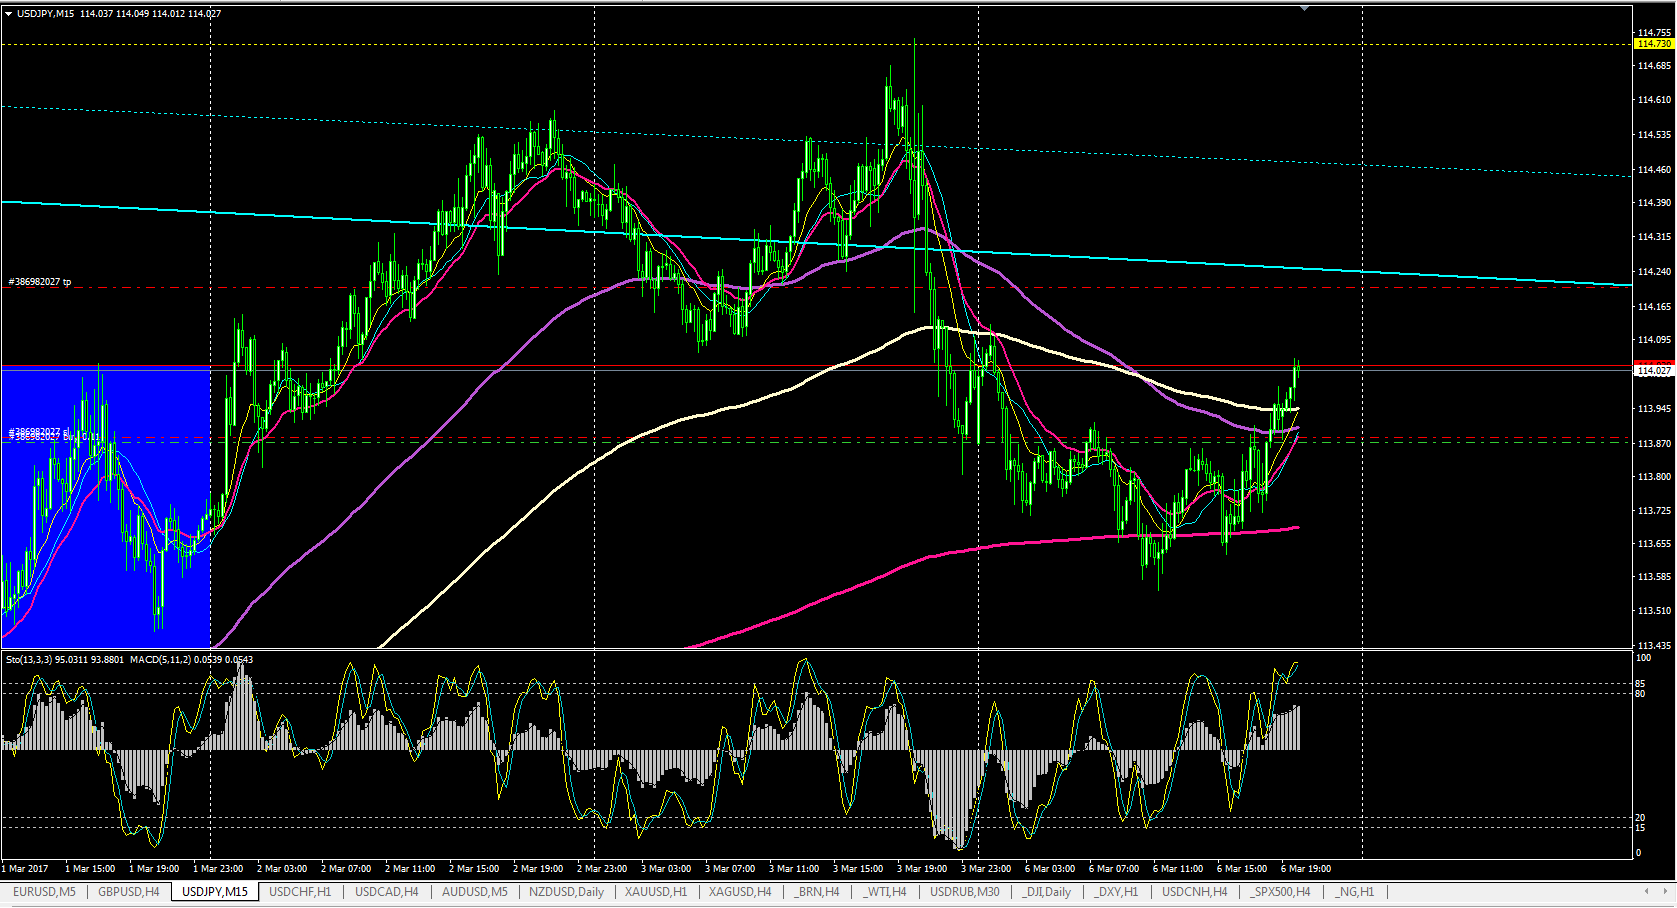Click the chart shift marker at top
The image size is (1677, 908).
1304,8
